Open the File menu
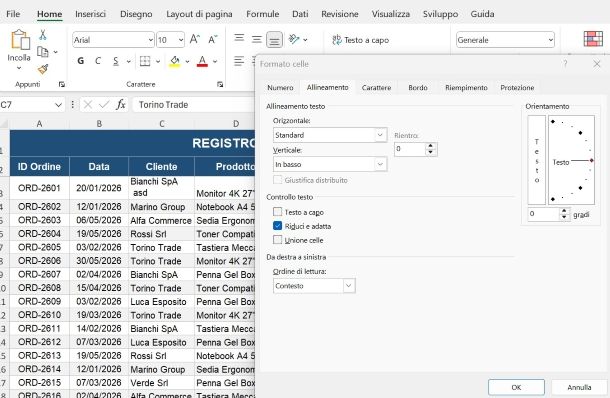The width and height of the screenshot is (610, 398). 13,14
